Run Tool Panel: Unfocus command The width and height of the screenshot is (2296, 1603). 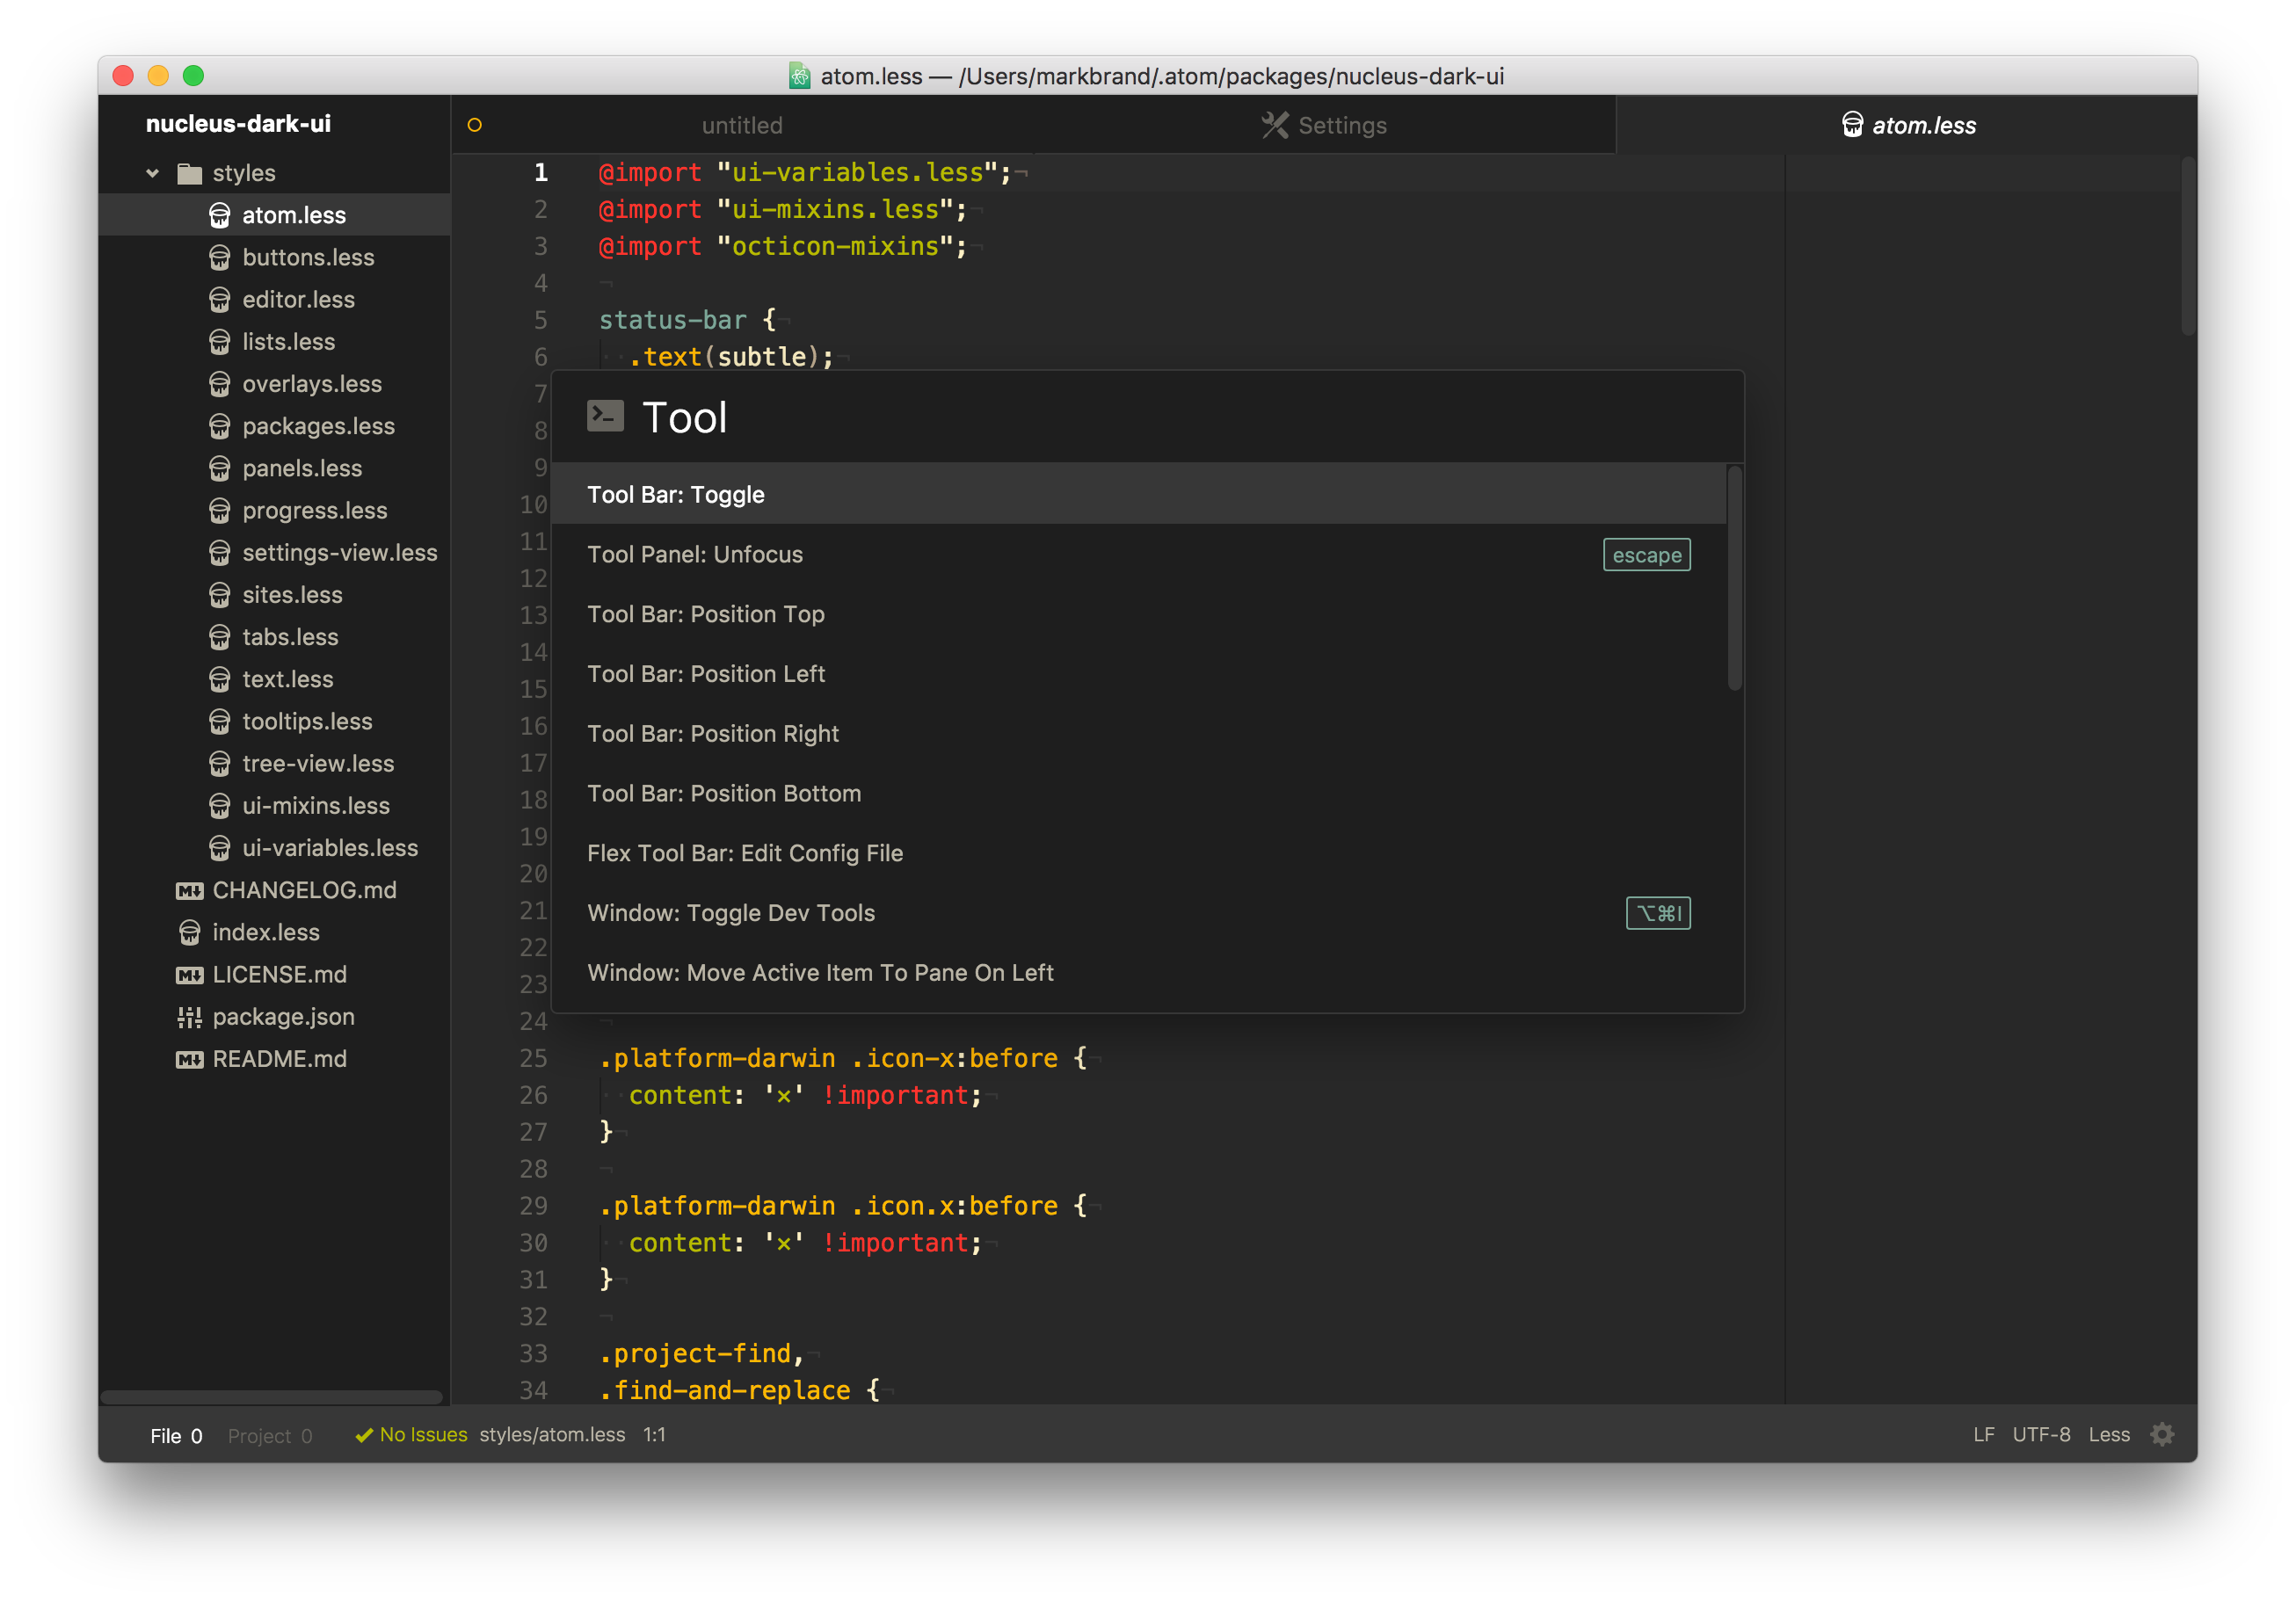(x=1138, y=554)
